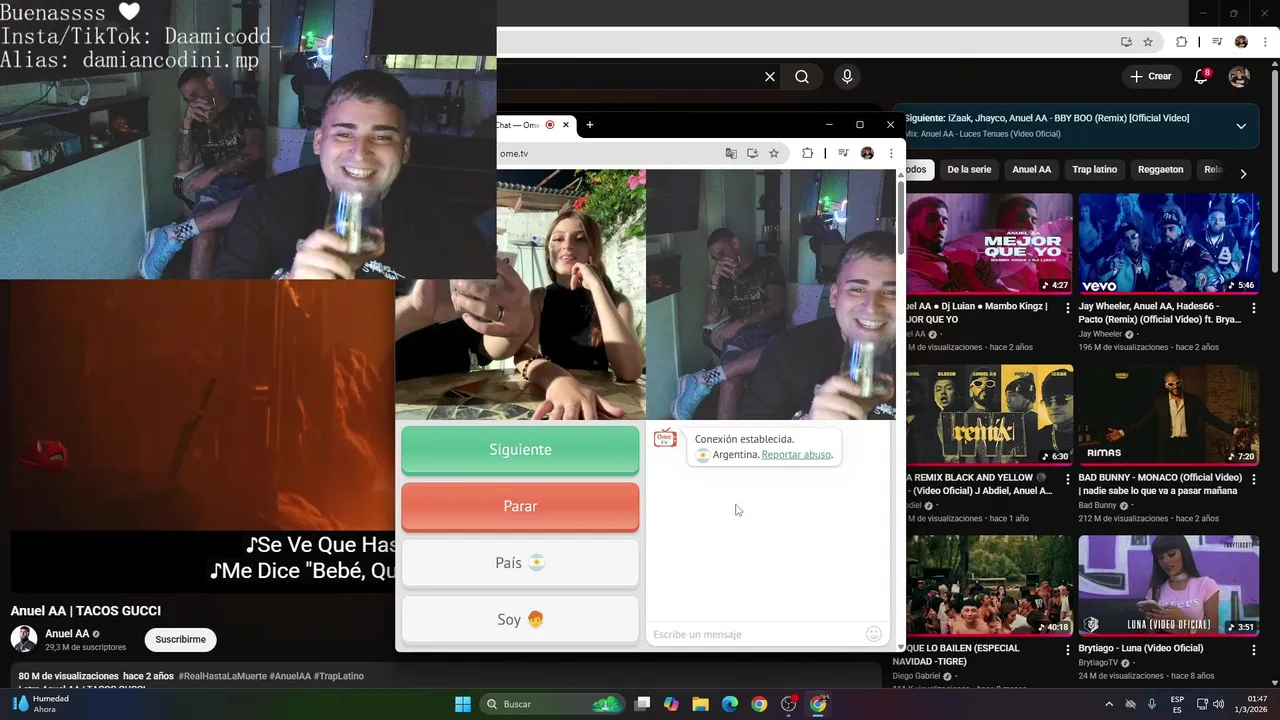Open options for Black and Yellow remix video
1280x720 pixels.
point(1067,479)
